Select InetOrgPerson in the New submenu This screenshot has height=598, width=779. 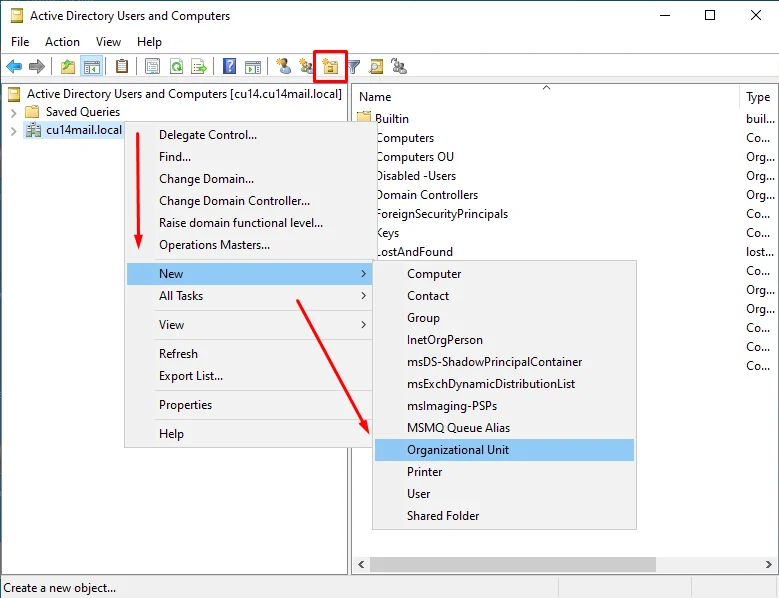504,340
